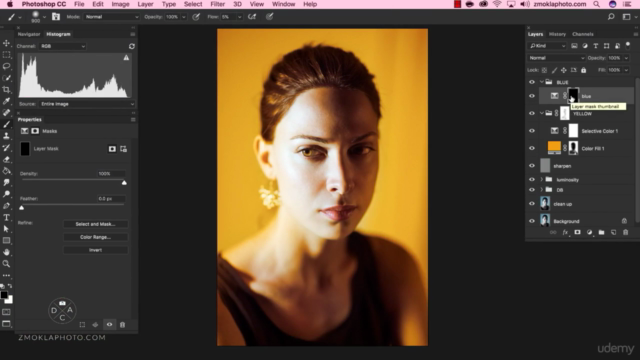The height and width of the screenshot is (360, 640).
Task: Select the Healing Brush tool
Action: pos(6,113)
